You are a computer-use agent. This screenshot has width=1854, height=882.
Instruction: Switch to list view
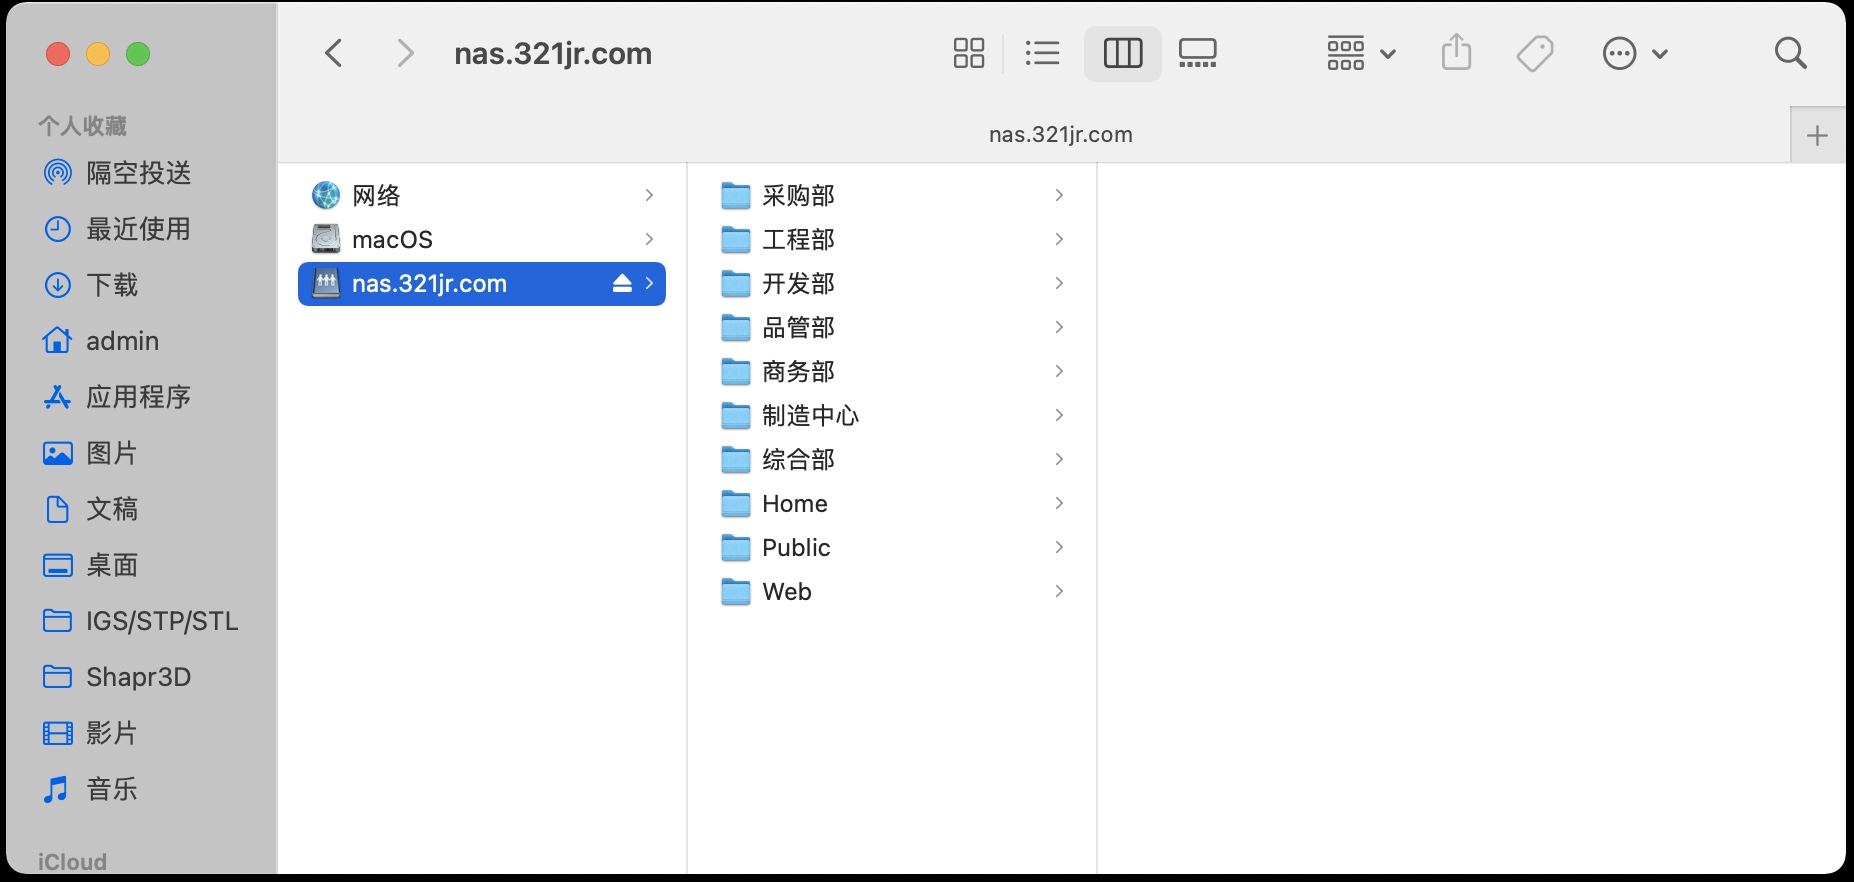(x=1042, y=53)
